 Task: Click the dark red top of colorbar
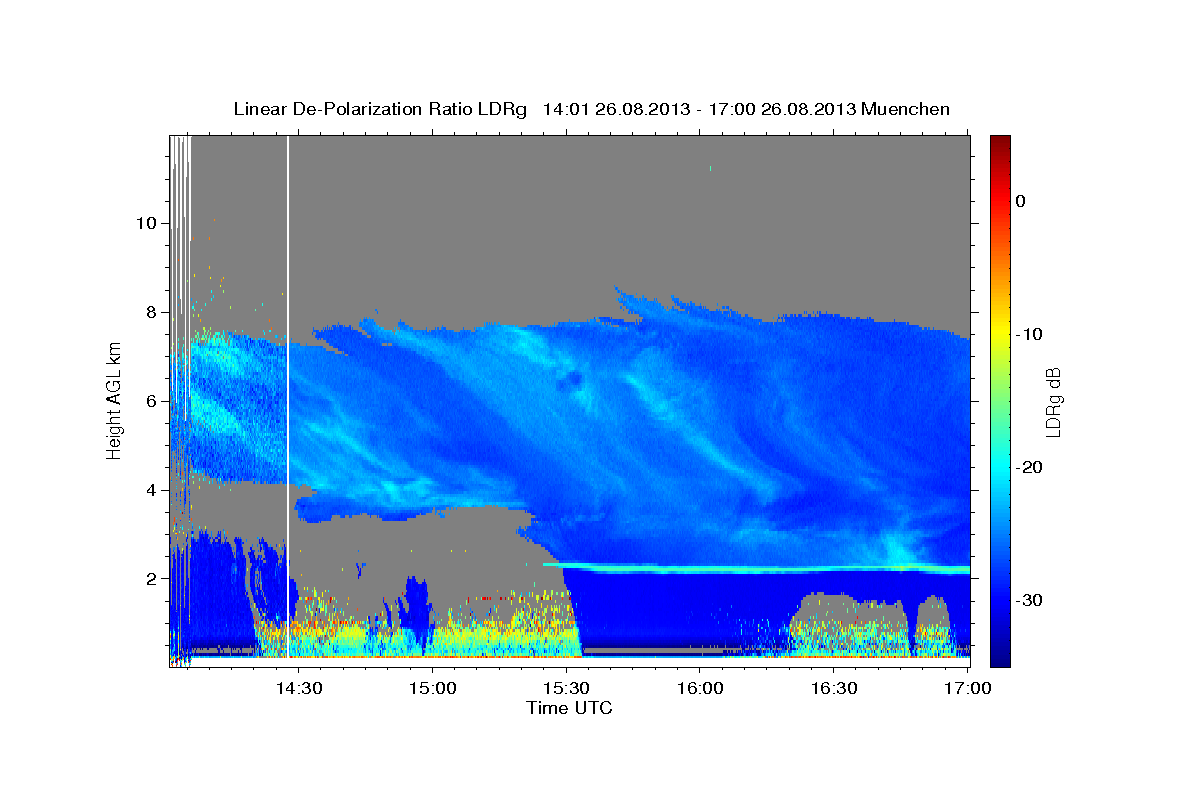coord(1000,142)
